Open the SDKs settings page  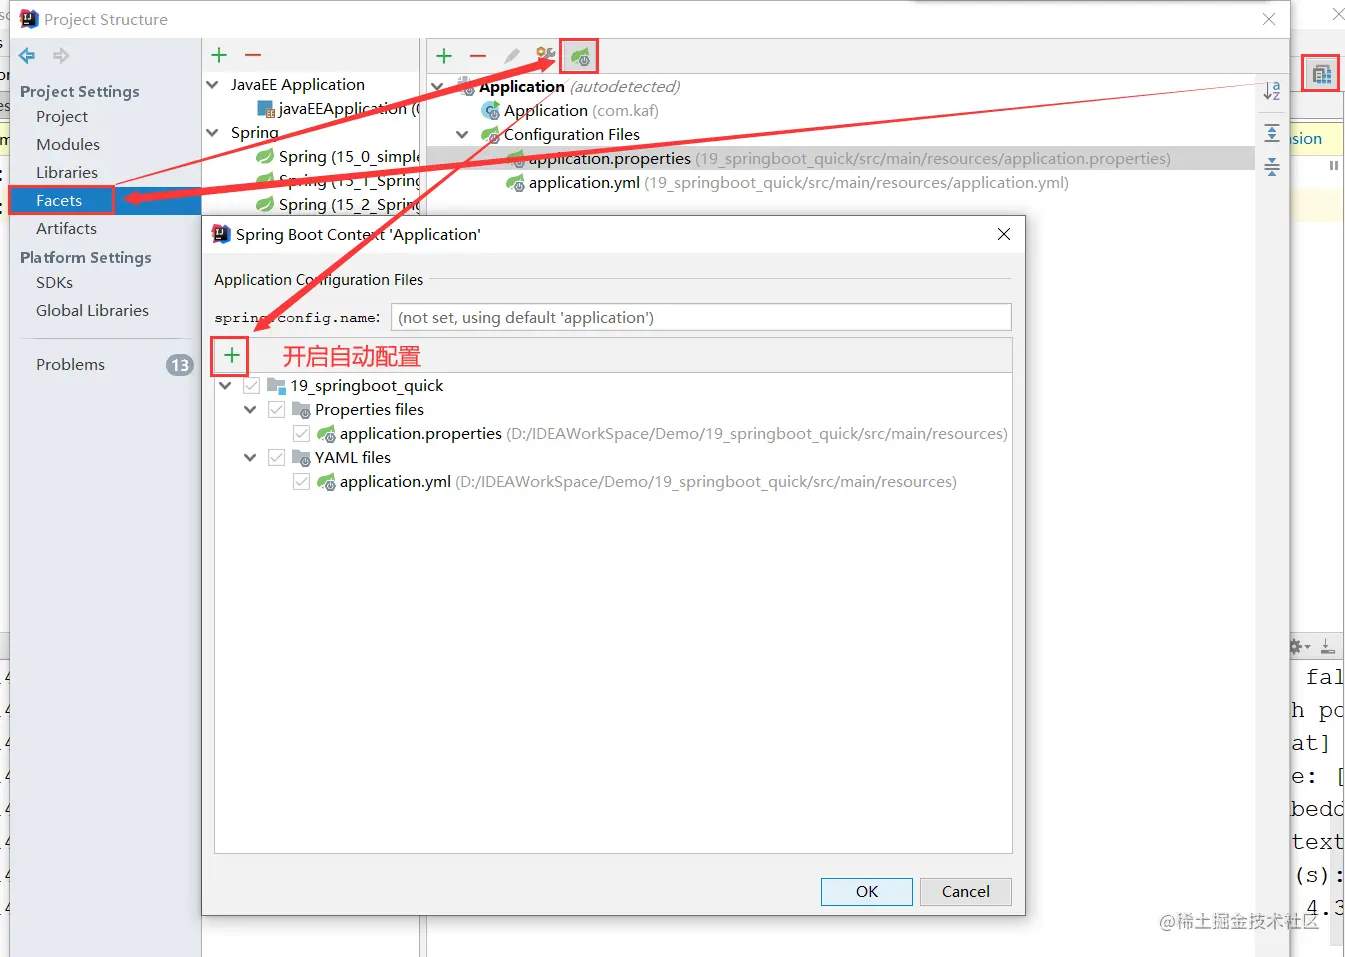point(54,283)
